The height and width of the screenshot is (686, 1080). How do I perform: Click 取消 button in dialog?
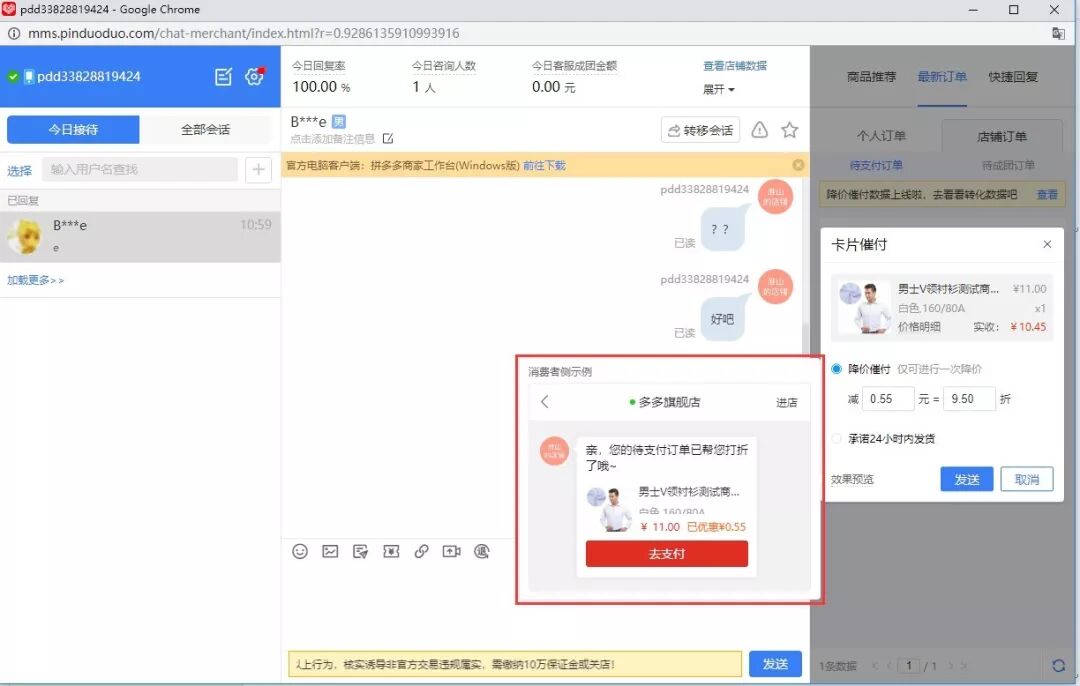1026,479
